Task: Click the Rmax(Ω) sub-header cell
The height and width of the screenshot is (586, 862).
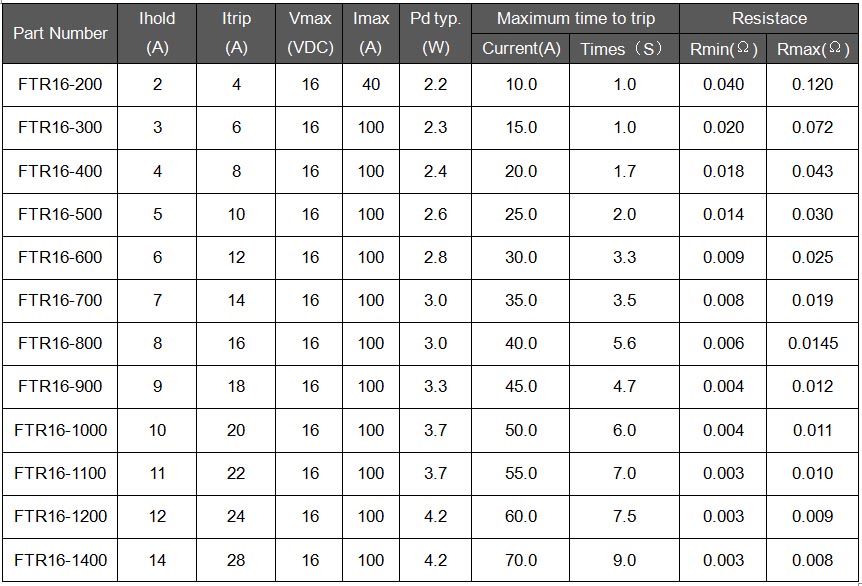Action: (812, 49)
